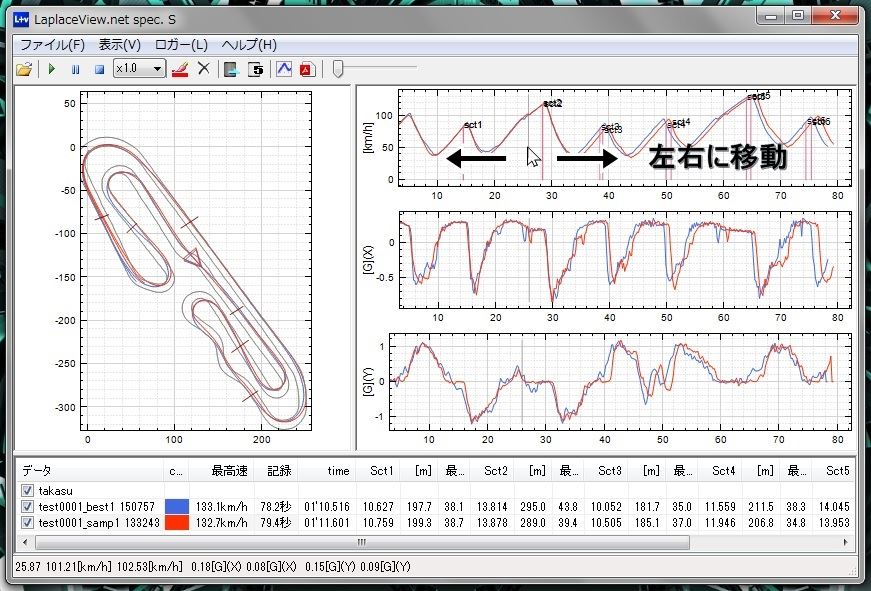Click the sct2 marker label on speed graph
The image size is (871, 591).
point(553,103)
